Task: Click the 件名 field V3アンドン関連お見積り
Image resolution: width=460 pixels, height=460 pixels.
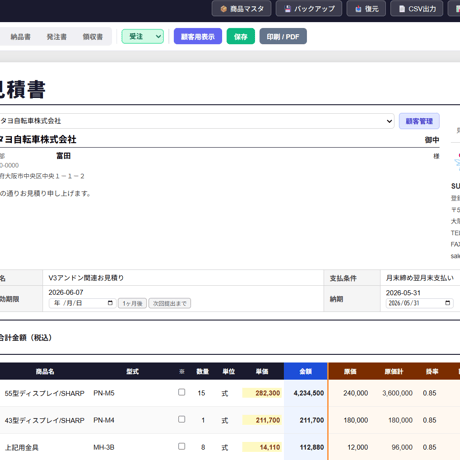Action: click(x=183, y=278)
